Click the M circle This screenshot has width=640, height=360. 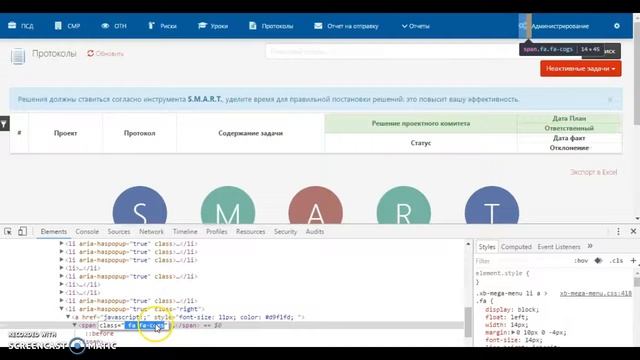pyautogui.click(x=228, y=205)
